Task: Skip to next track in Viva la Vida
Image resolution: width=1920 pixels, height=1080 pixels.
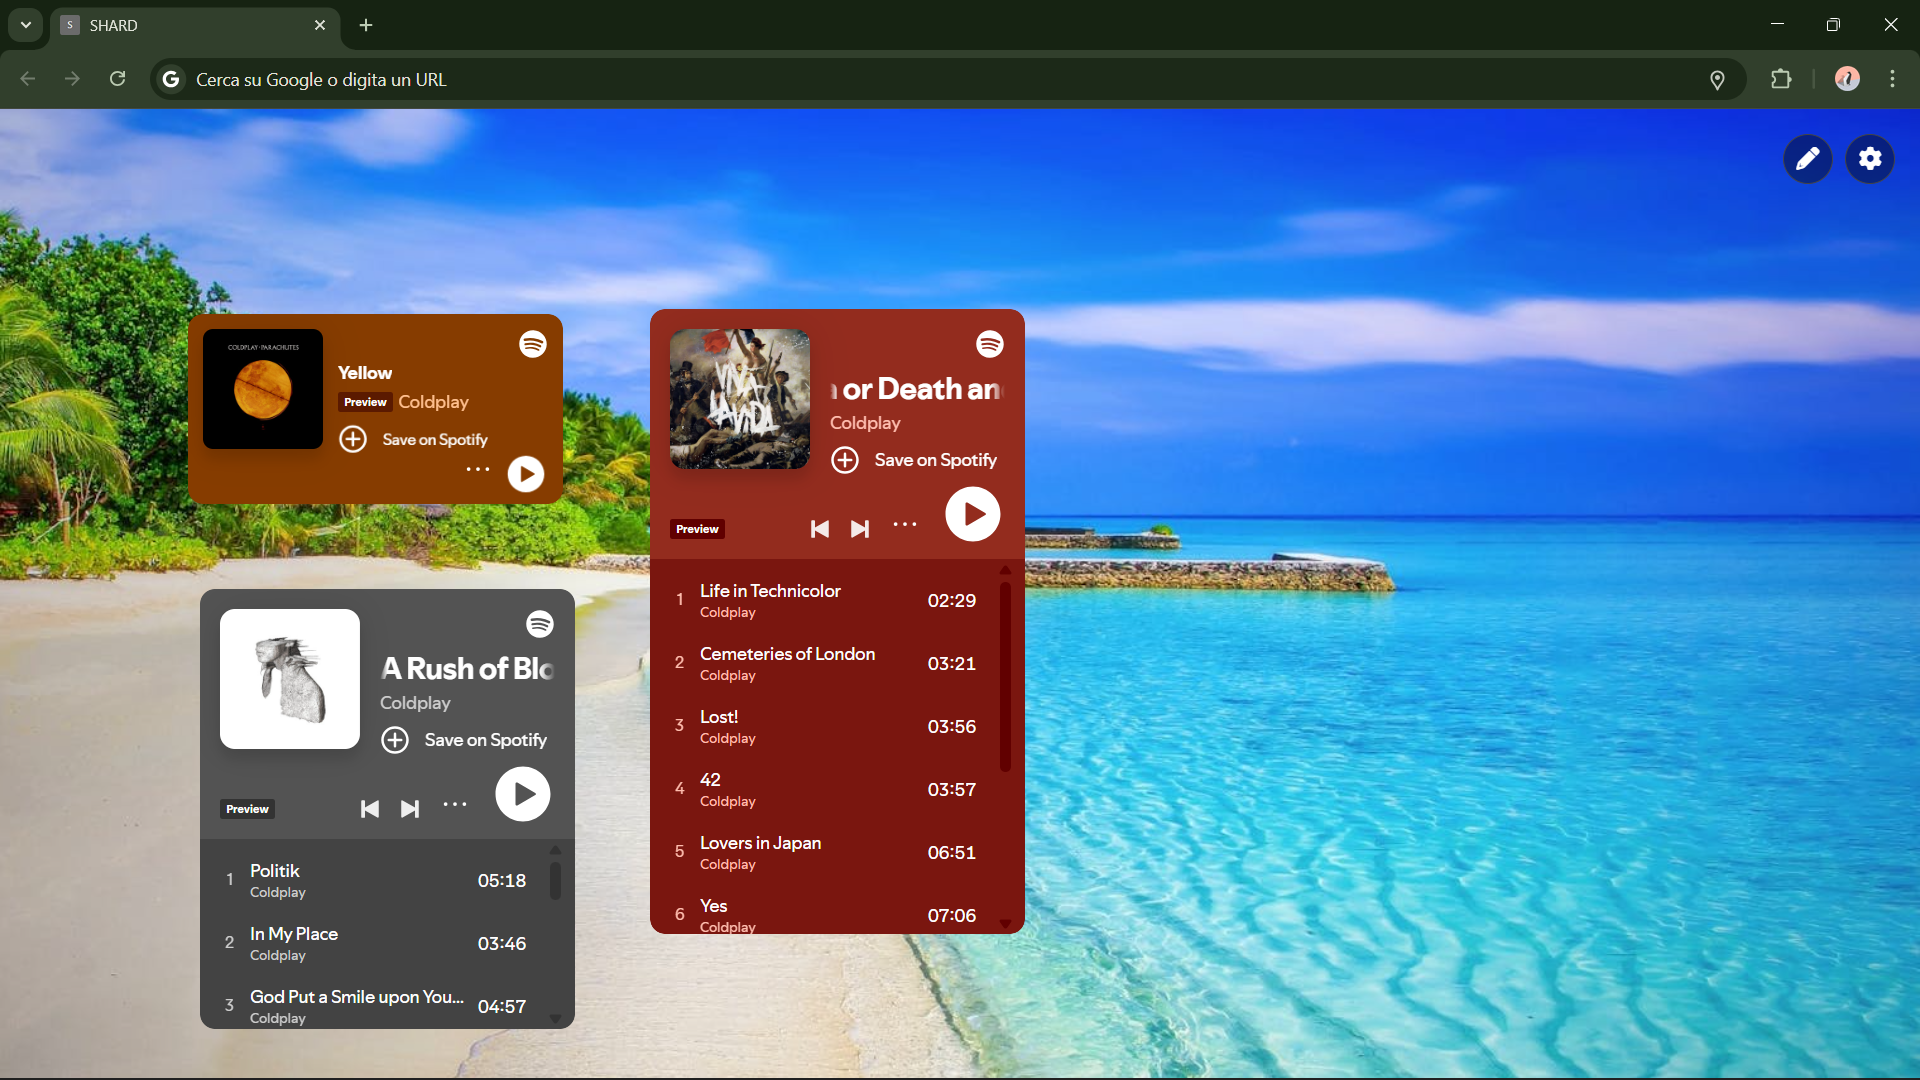Action: tap(860, 529)
